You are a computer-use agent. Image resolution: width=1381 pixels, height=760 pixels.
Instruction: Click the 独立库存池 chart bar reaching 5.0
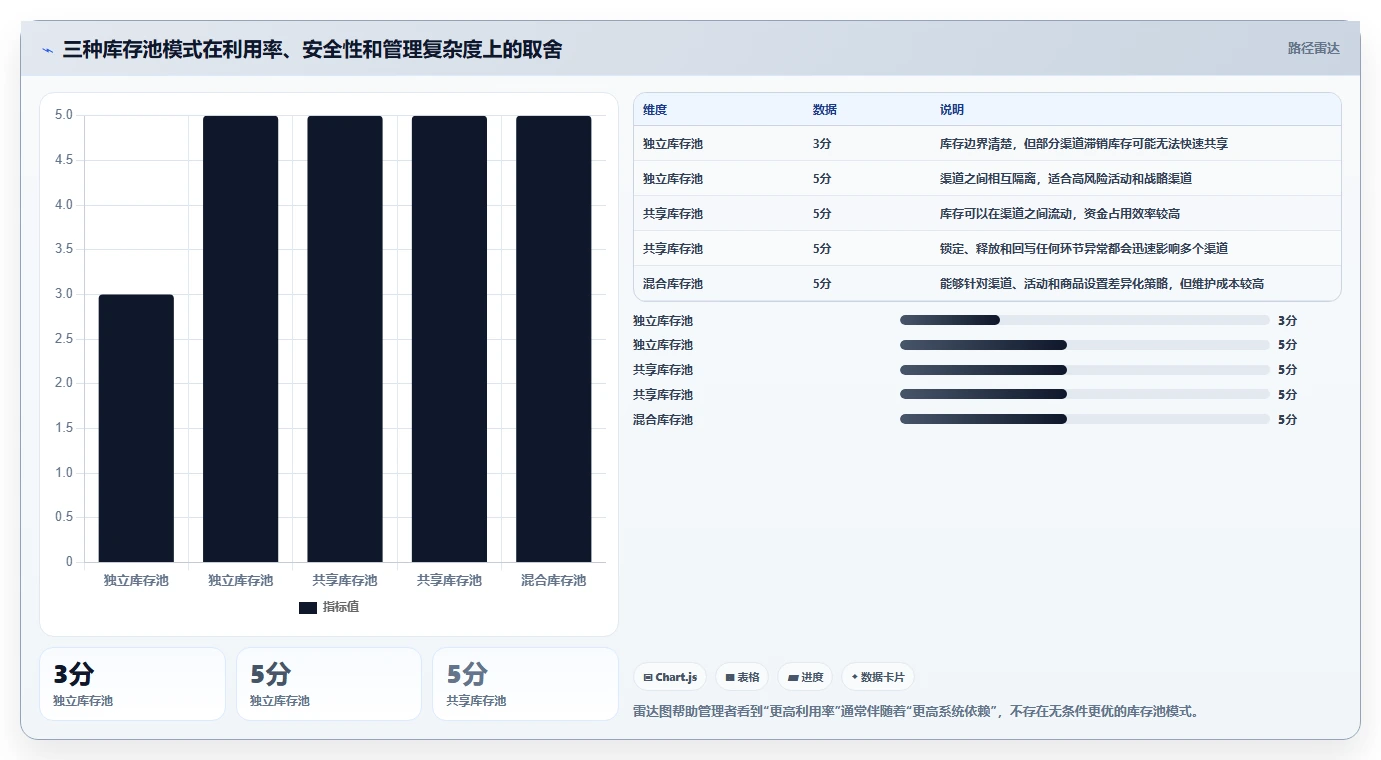[240, 339]
